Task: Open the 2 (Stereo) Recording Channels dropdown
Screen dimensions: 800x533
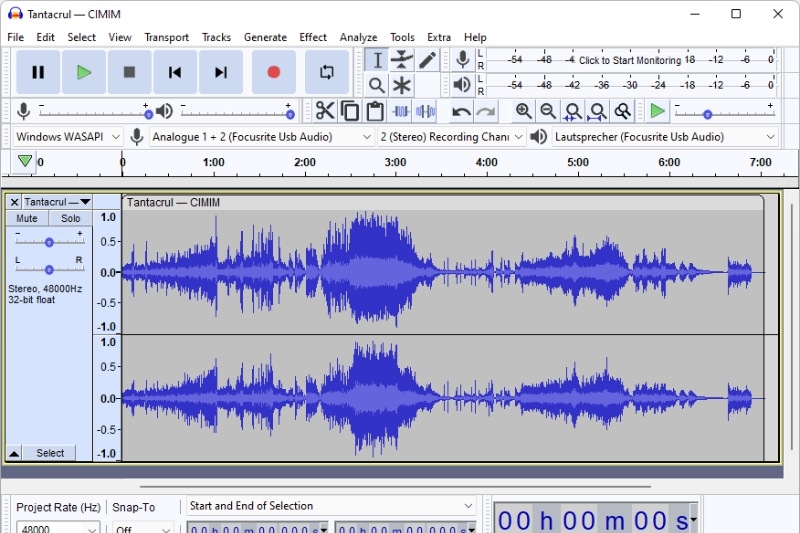Action: [x=452, y=137]
